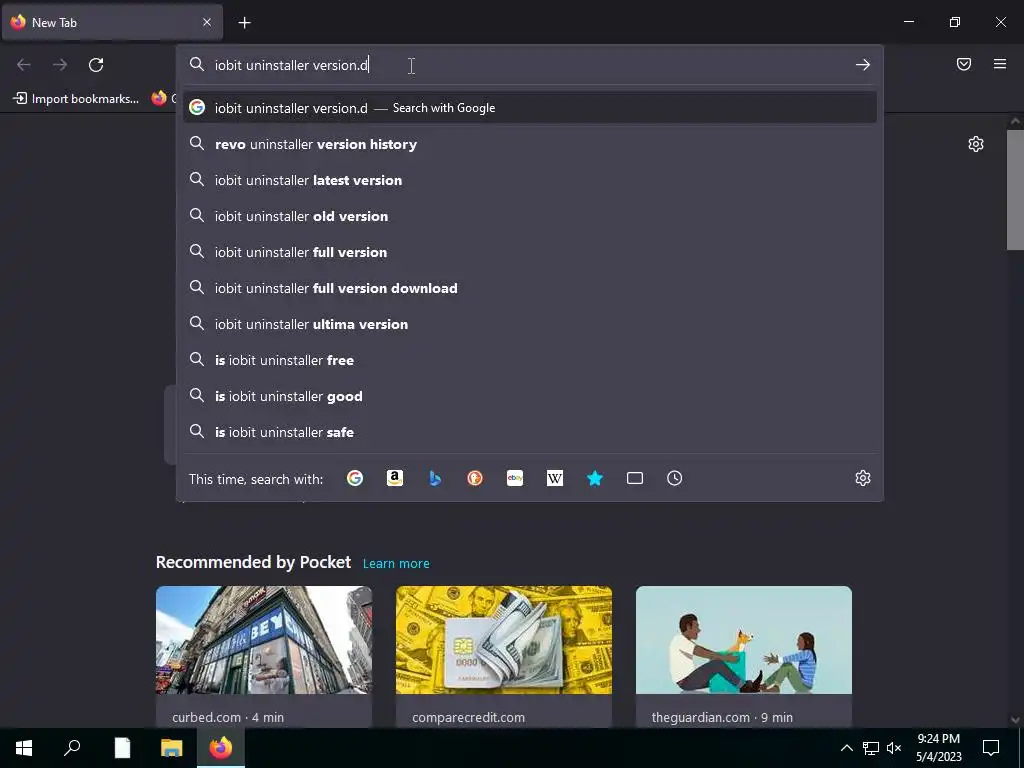
Task: Choose suggestion 'iobit uninstaller full version download'
Action: point(530,288)
